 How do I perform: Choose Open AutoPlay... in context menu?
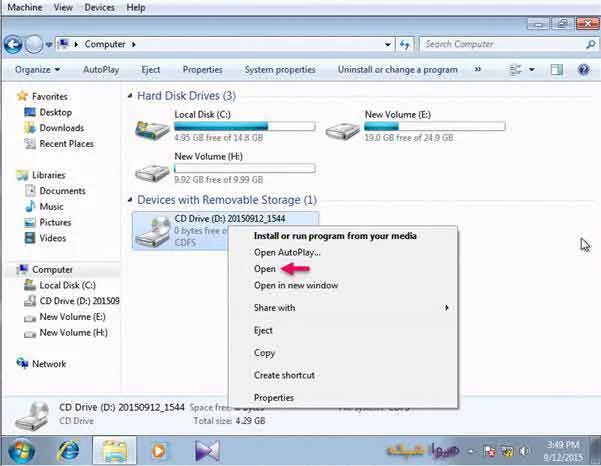287,253
